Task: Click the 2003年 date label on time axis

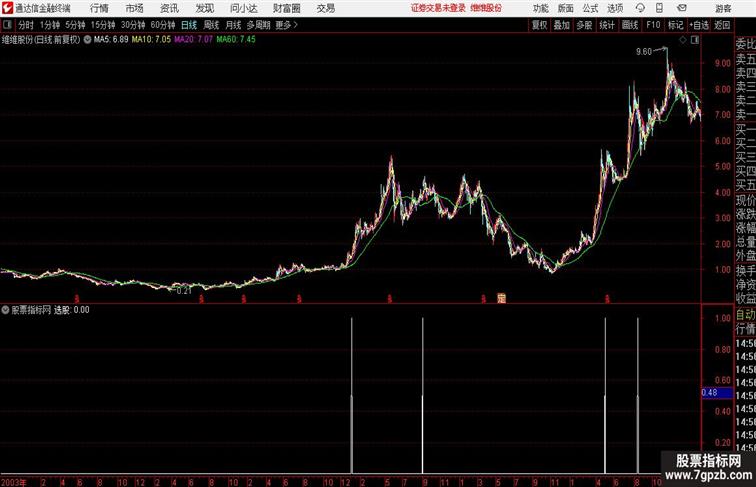Action: [x=14, y=482]
